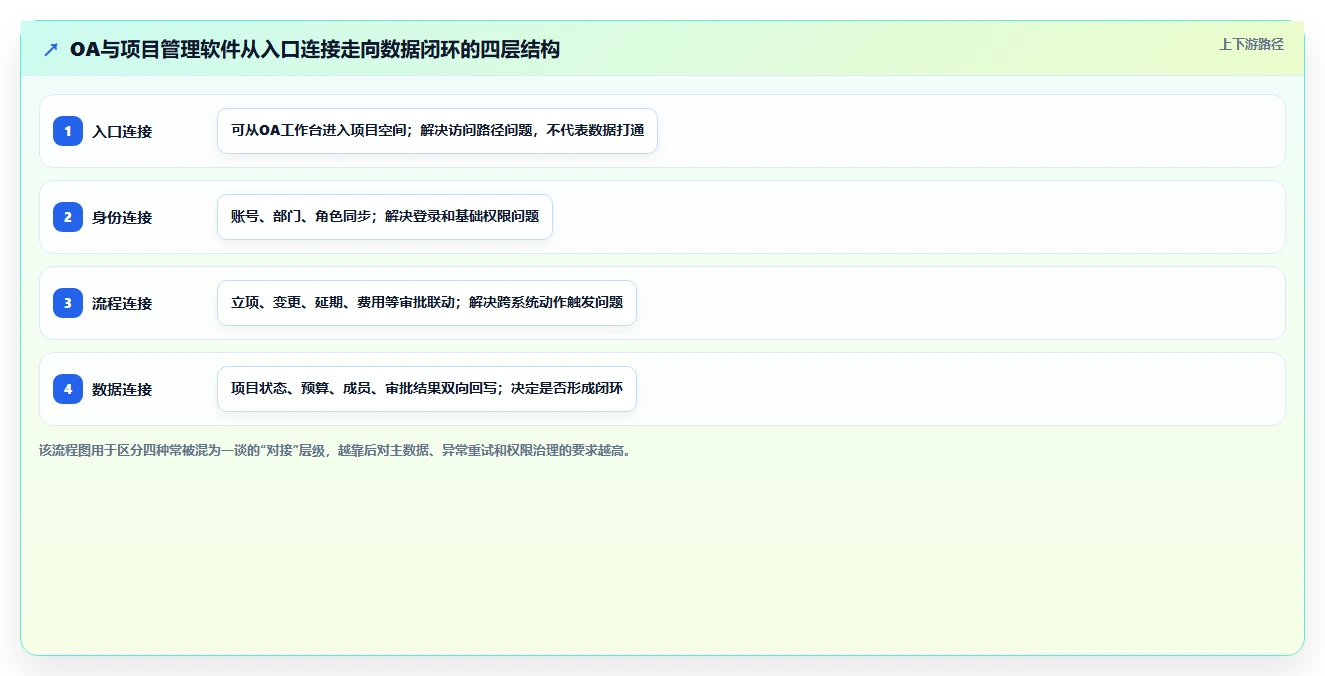Click the footnote starting 该流程图用于区分四种
1325x676 pixels.
335,451
